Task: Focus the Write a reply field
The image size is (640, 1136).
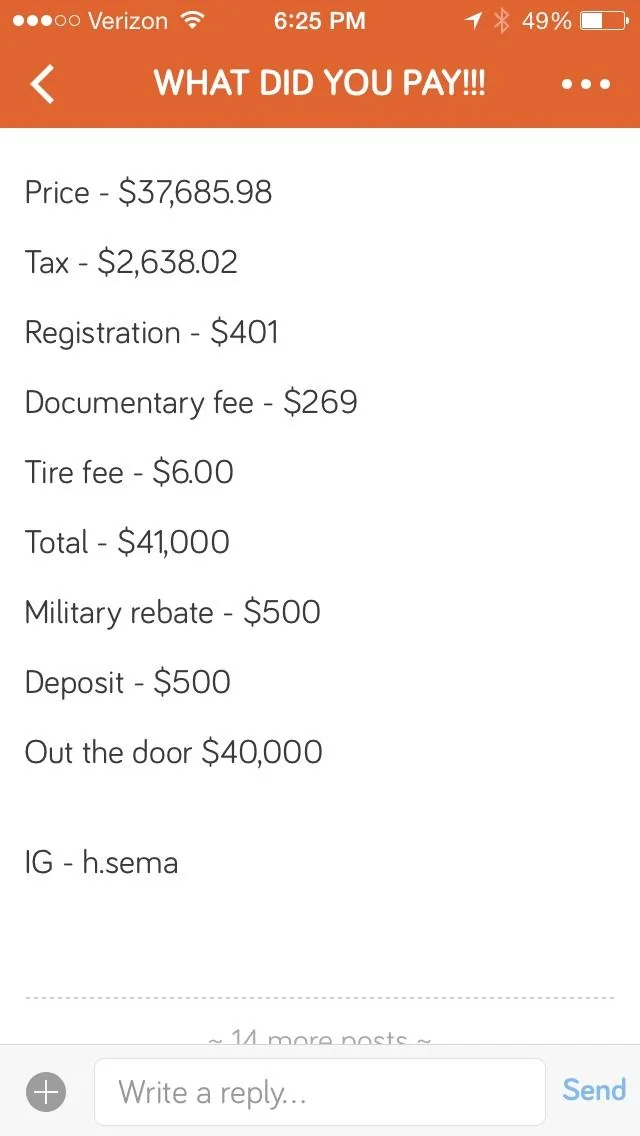Action: click(x=320, y=1091)
